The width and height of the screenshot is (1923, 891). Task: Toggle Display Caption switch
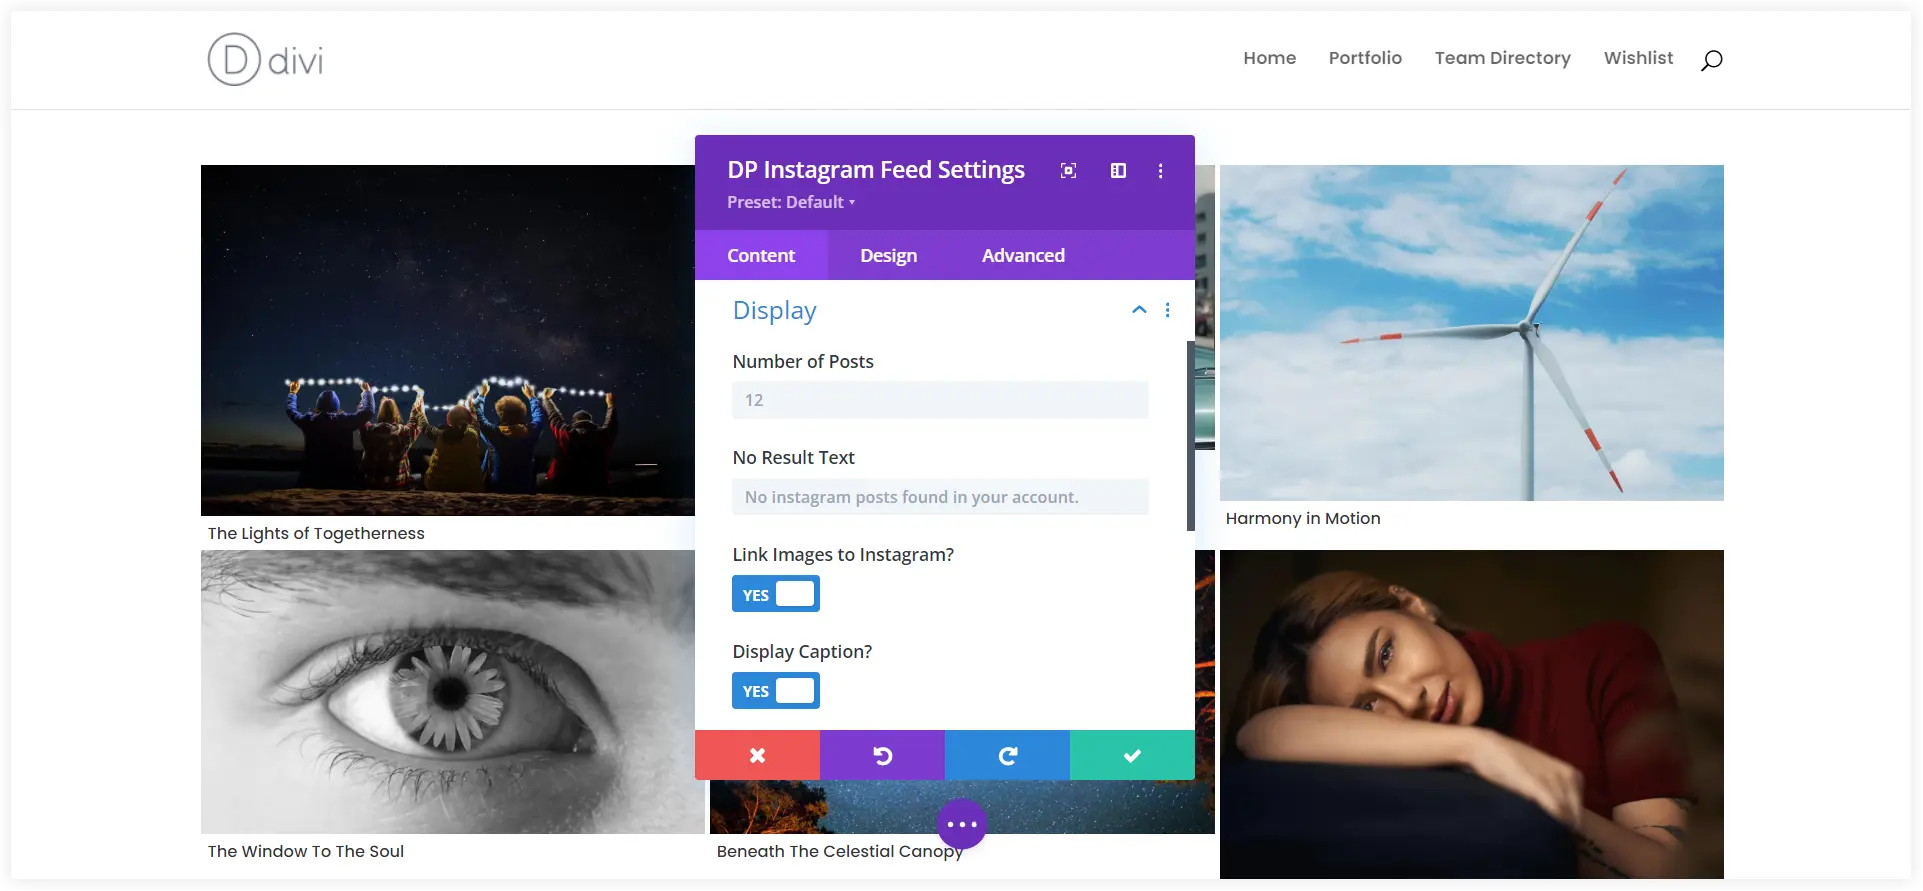775,691
